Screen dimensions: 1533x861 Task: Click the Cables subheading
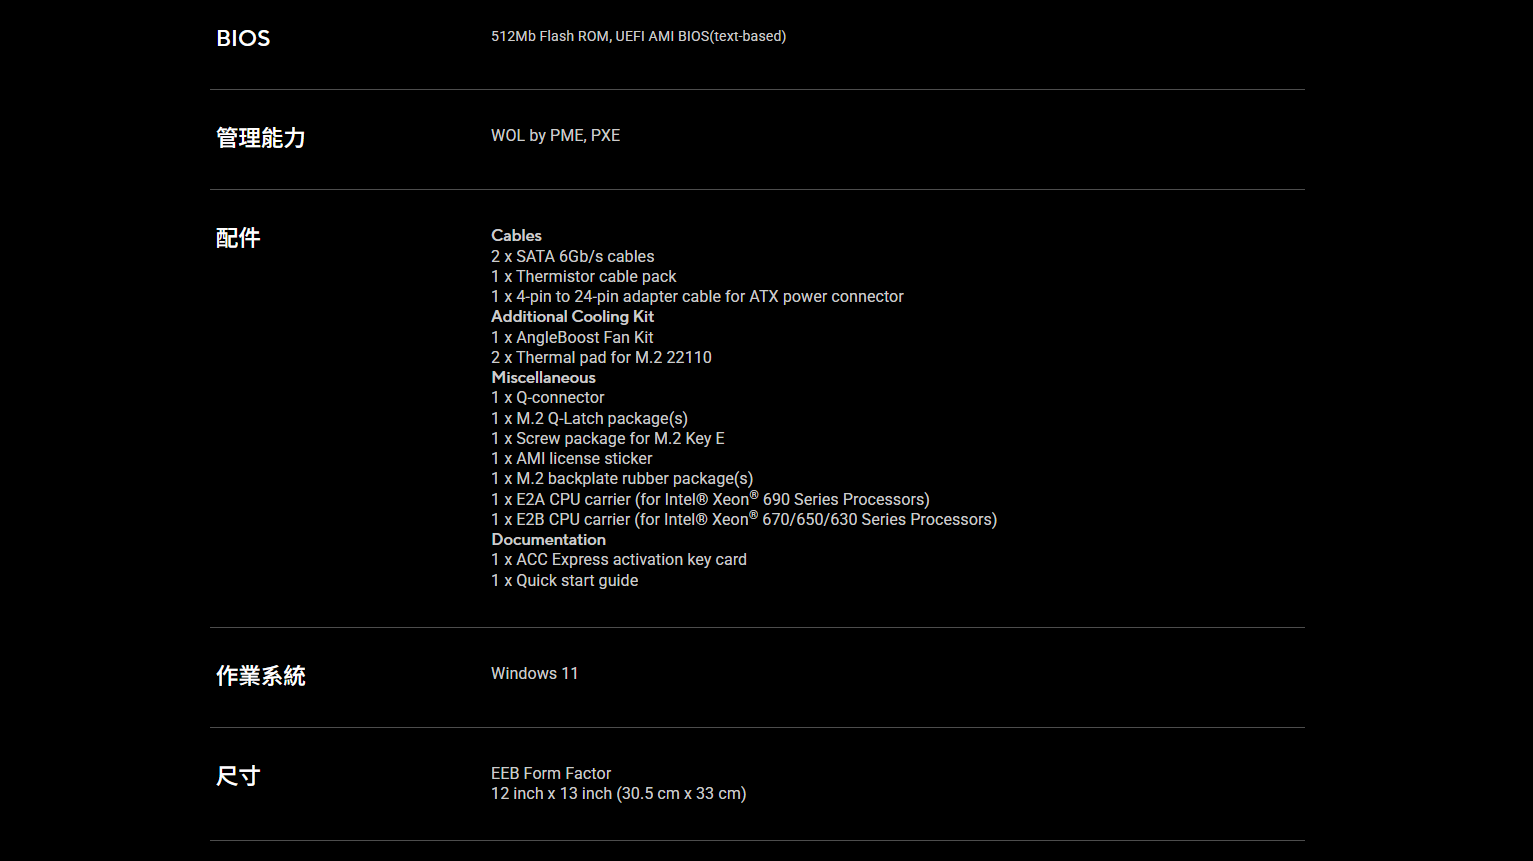[x=516, y=236]
